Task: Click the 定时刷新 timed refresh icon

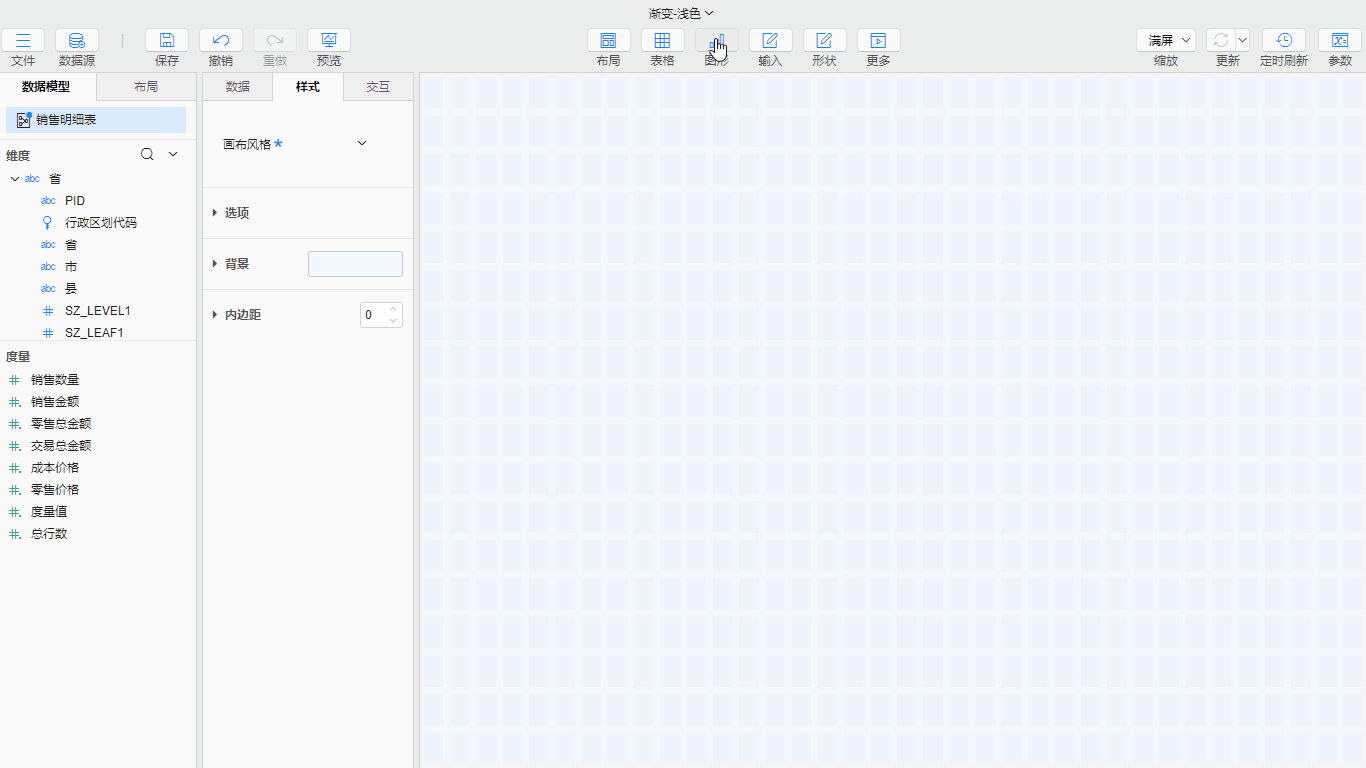Action: (x=1283, y=40)
